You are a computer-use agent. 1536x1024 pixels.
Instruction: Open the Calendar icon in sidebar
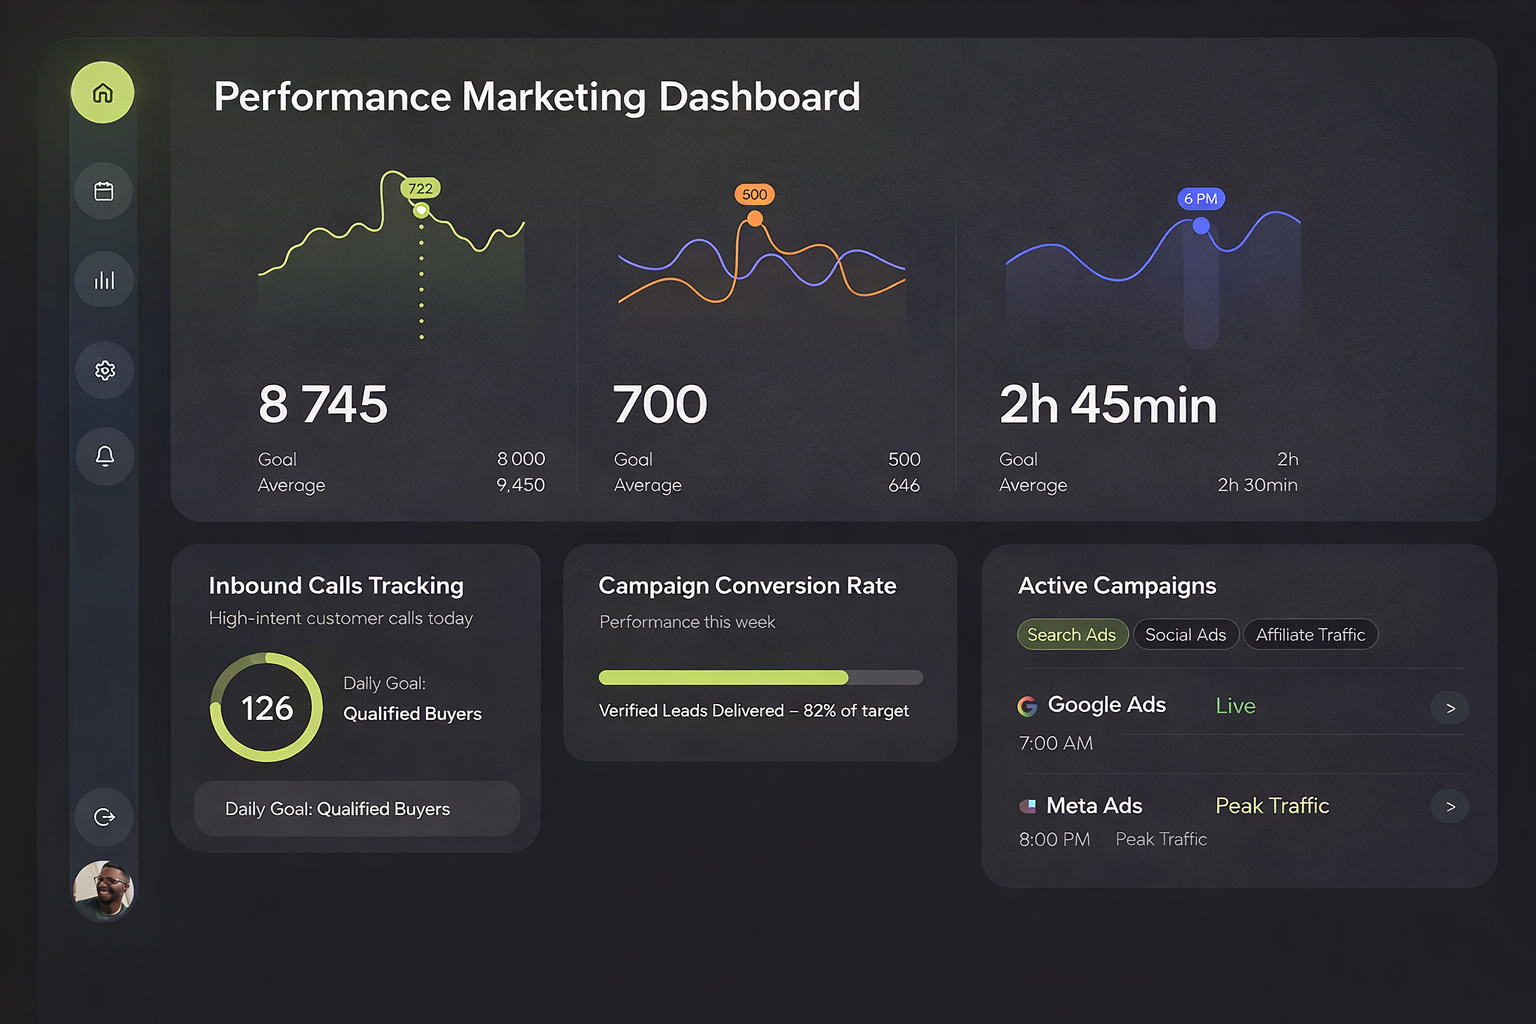tap(104, 191)
